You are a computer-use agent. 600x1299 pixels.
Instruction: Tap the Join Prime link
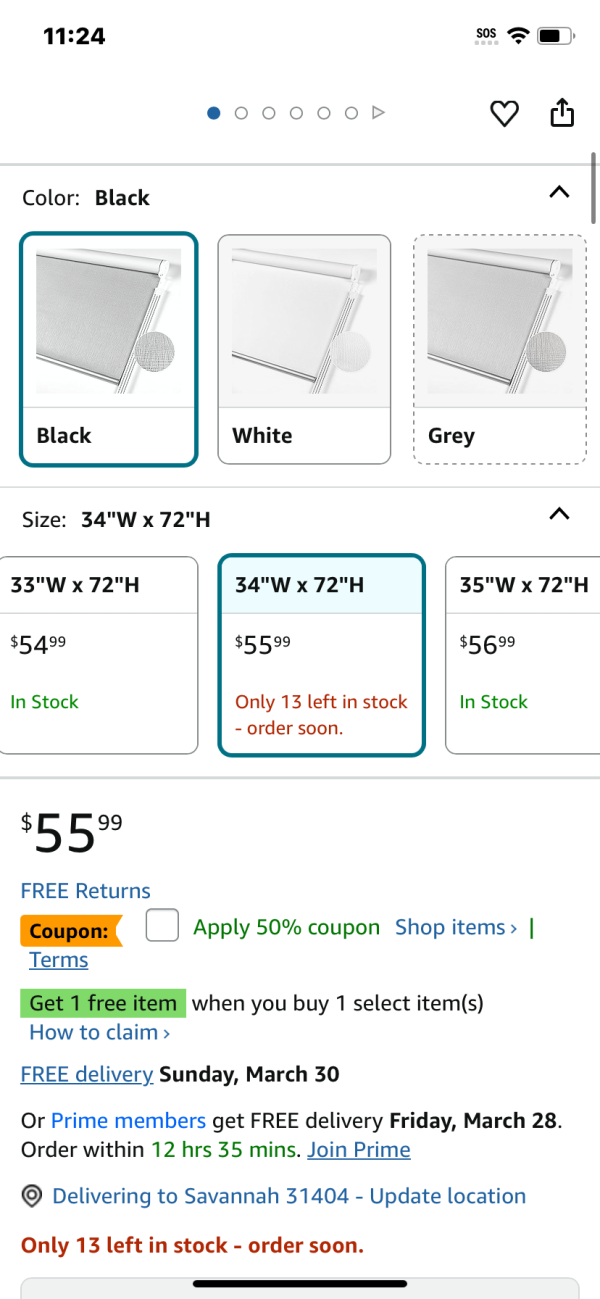click(359, 1150)
